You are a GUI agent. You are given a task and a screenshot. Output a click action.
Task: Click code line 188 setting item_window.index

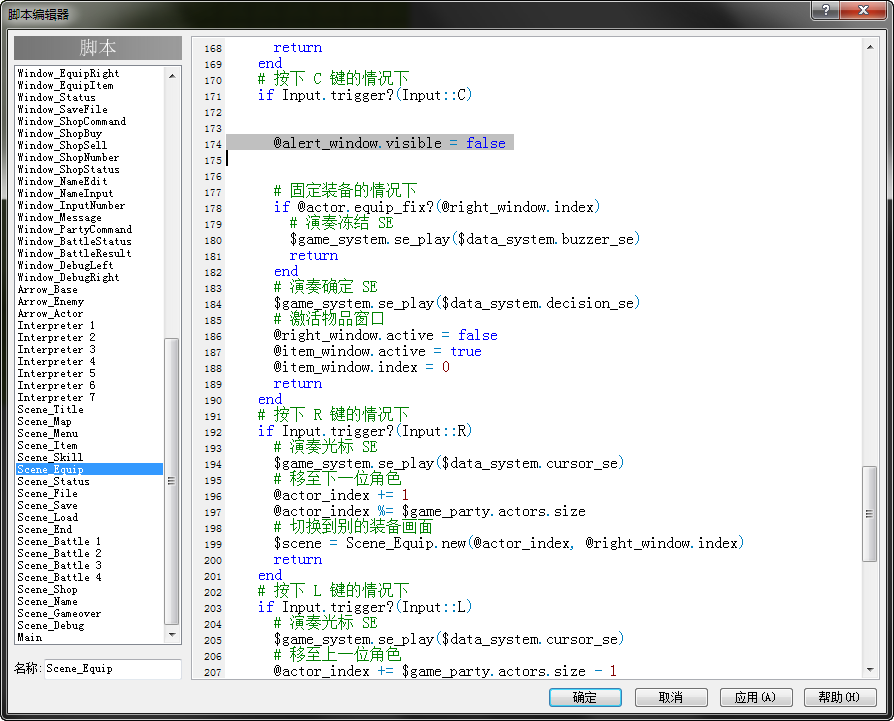tap(361, 367)
